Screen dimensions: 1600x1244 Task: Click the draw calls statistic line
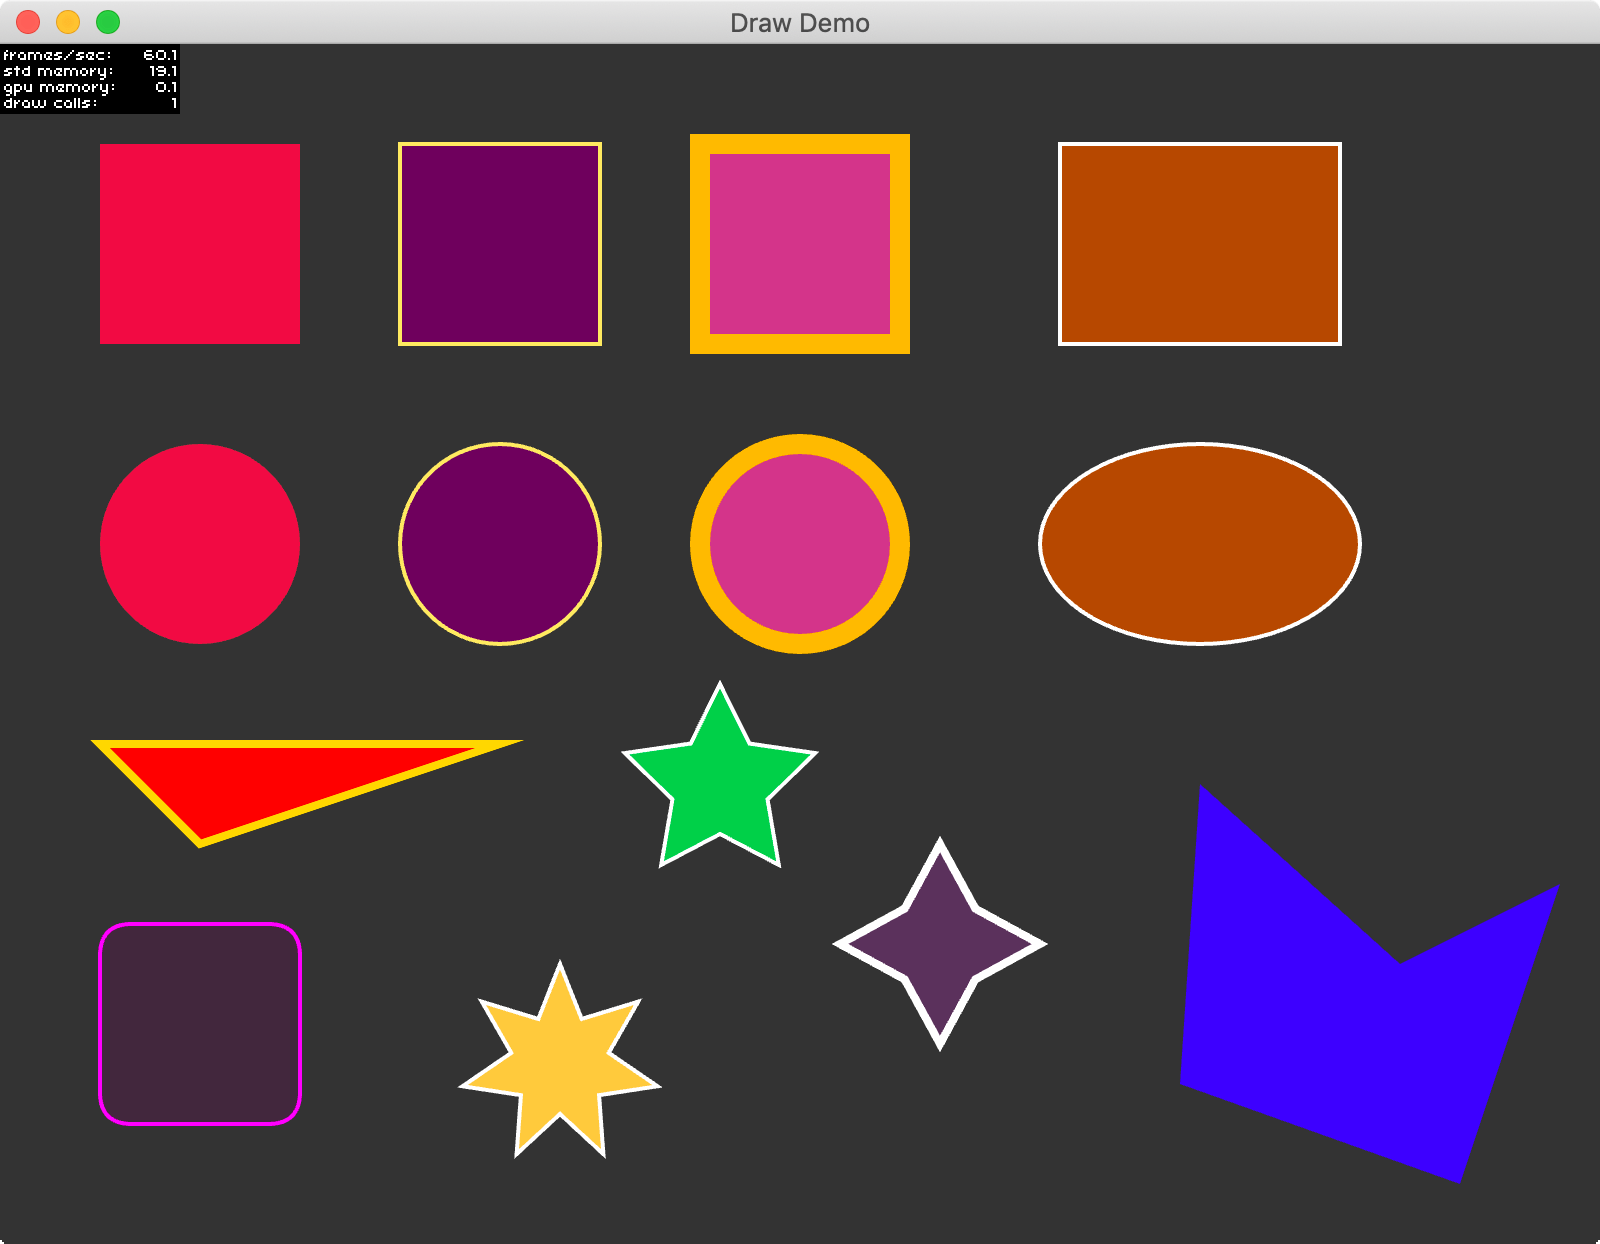point(90,103)
